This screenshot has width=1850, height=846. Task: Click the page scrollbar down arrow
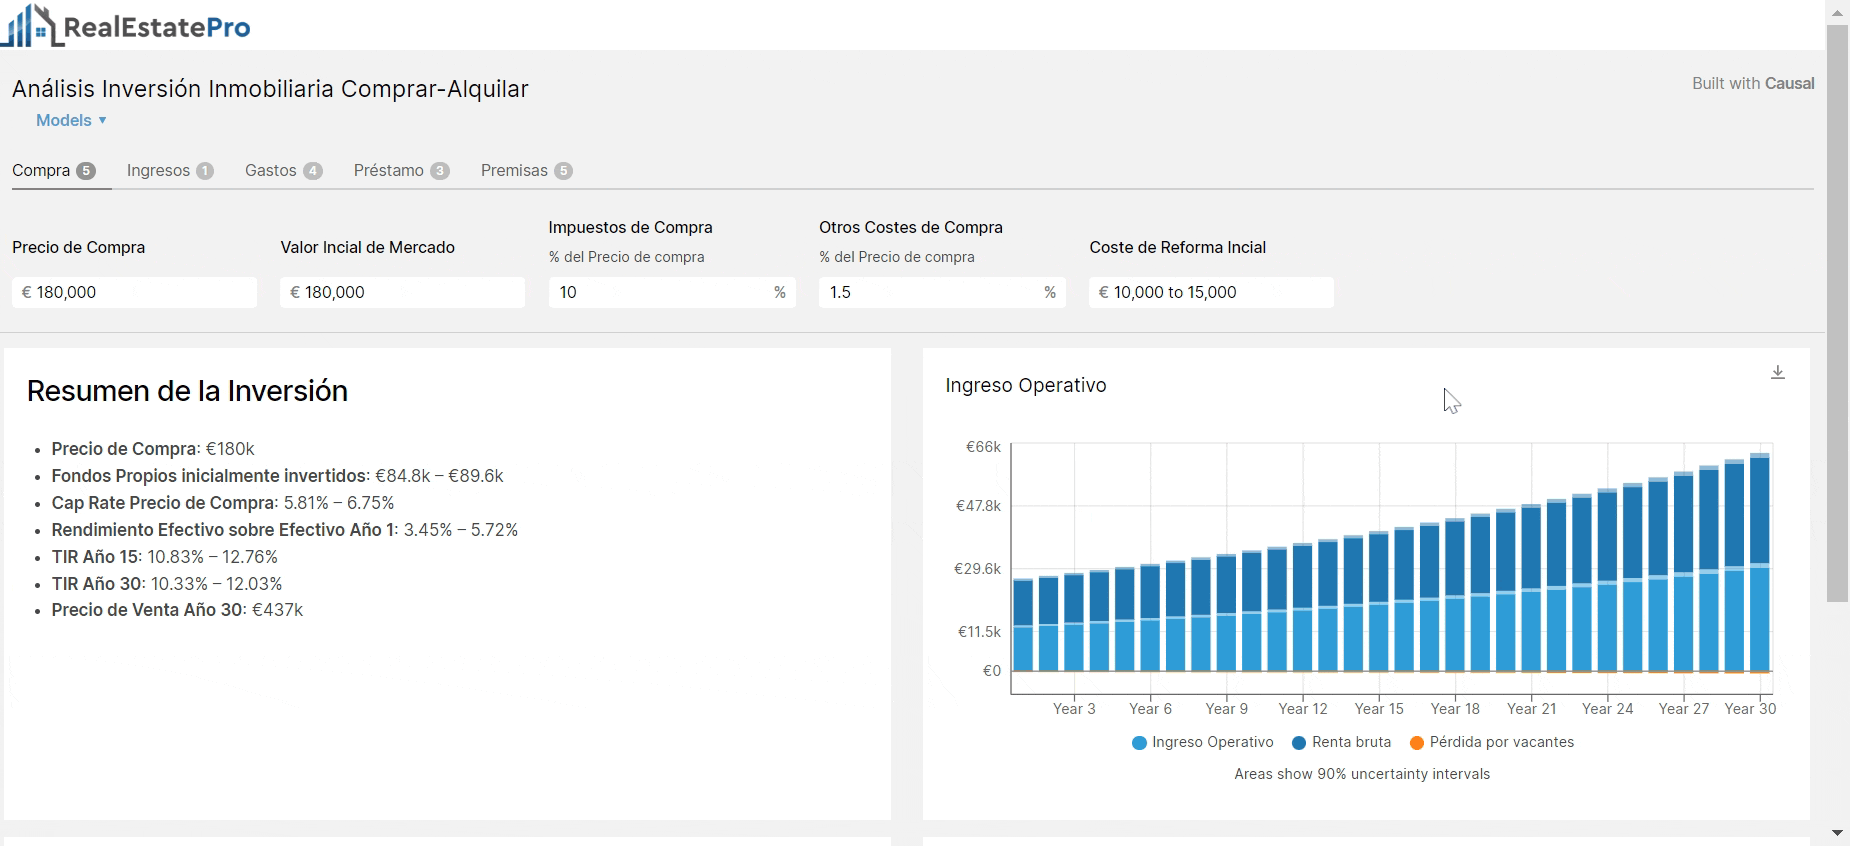click(x=1837, y=833)
